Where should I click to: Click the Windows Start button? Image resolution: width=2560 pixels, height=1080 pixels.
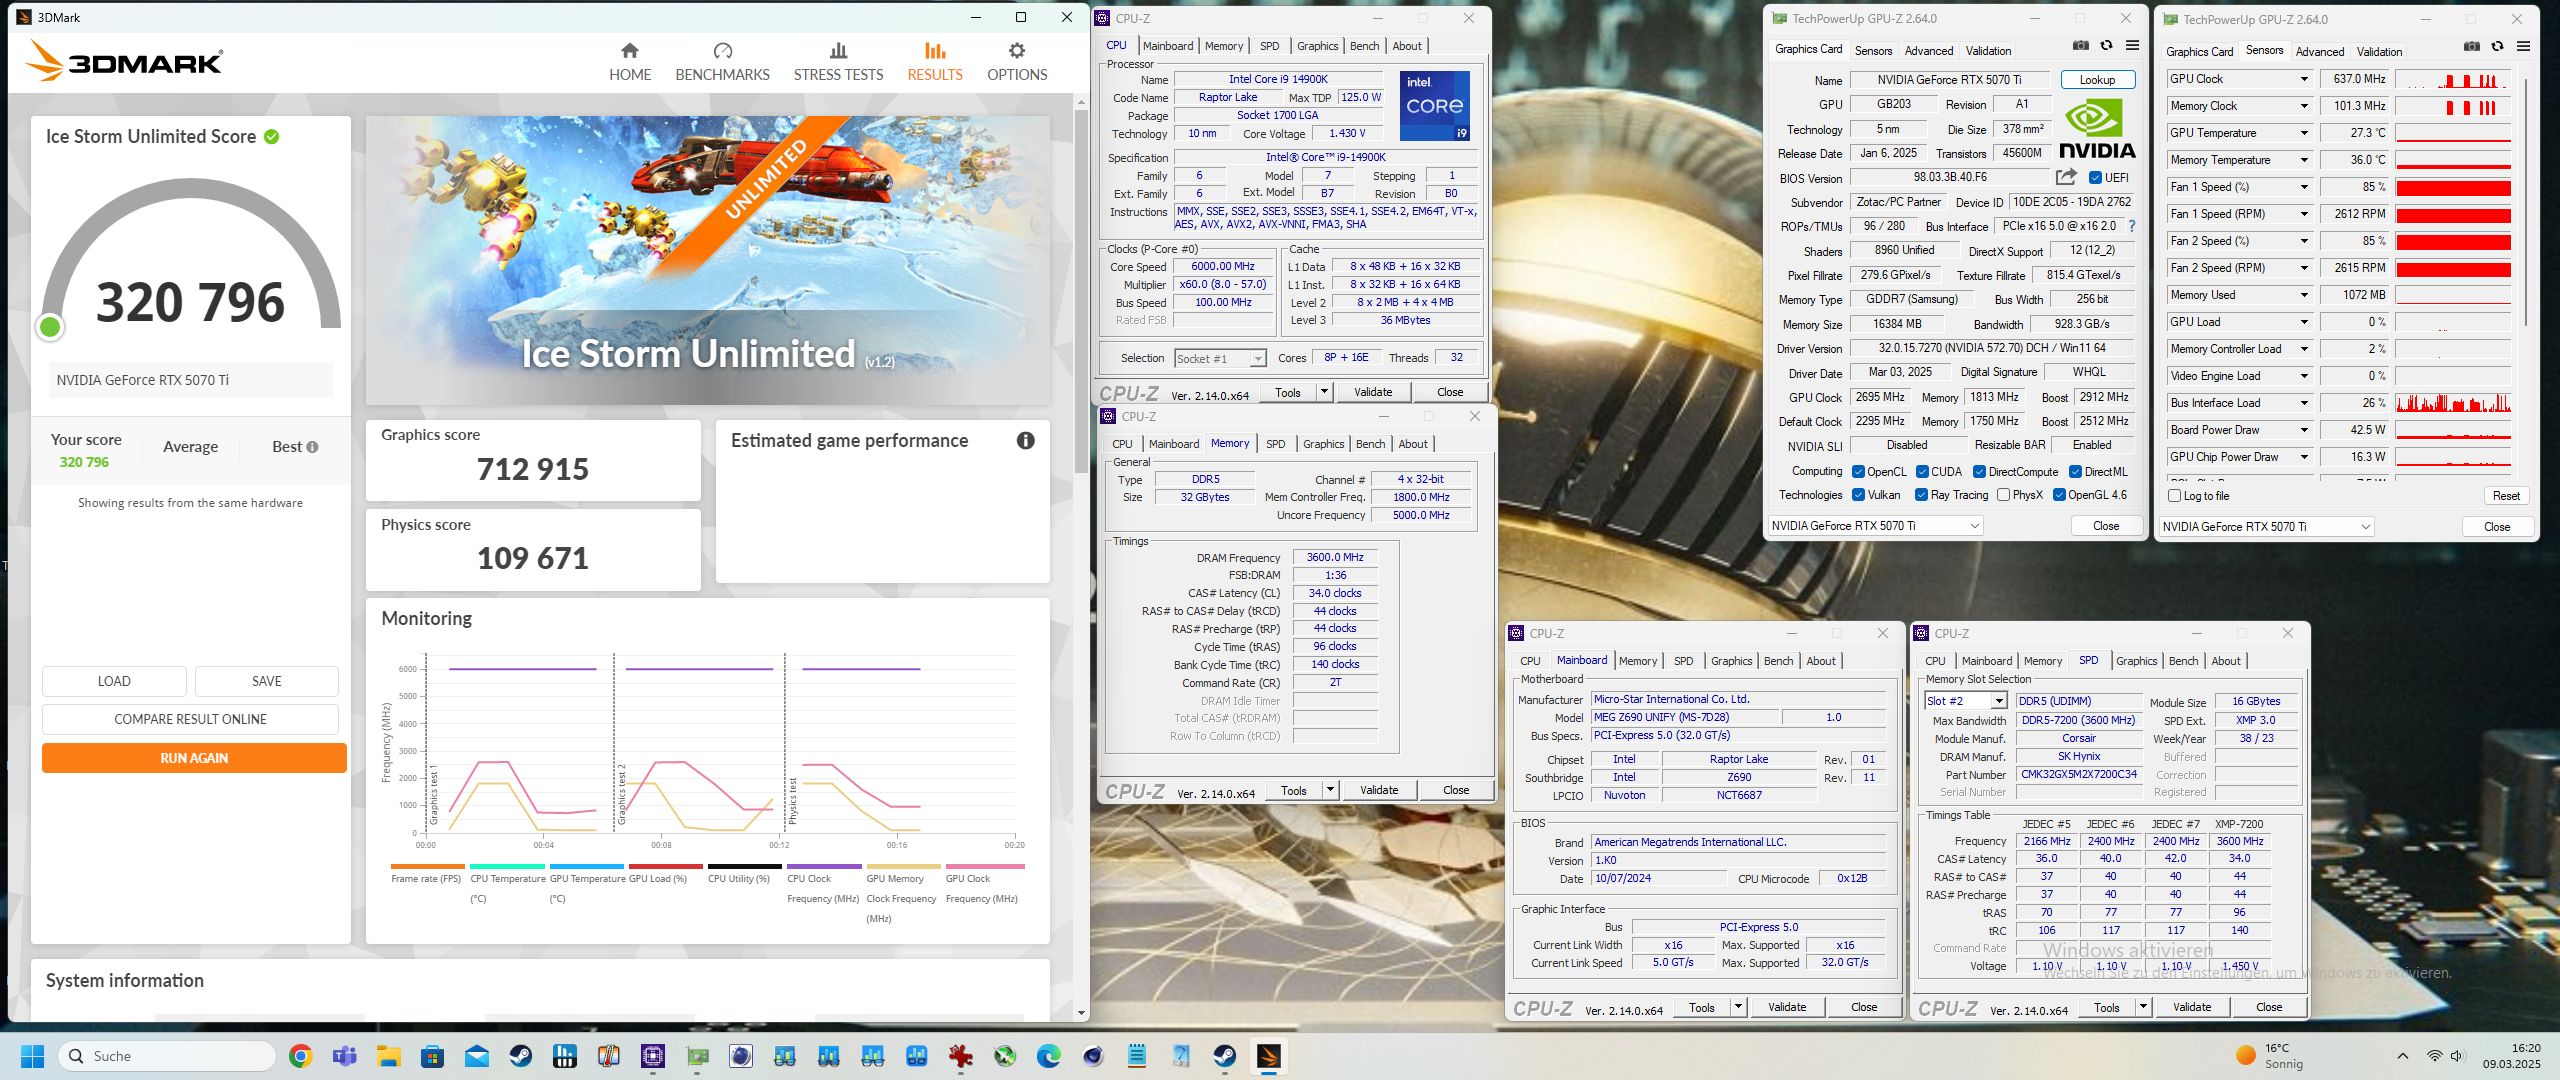tap(32, 1056)
